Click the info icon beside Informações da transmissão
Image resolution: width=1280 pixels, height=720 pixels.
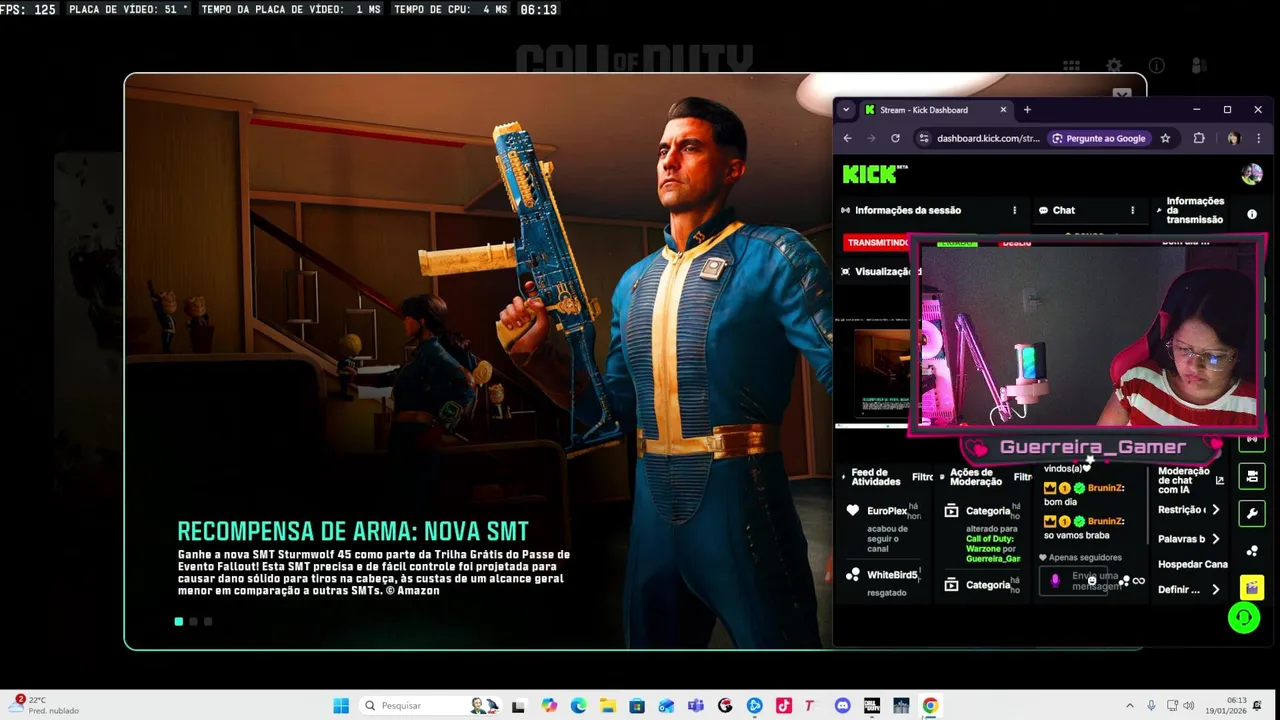[x=1251, y=214]
